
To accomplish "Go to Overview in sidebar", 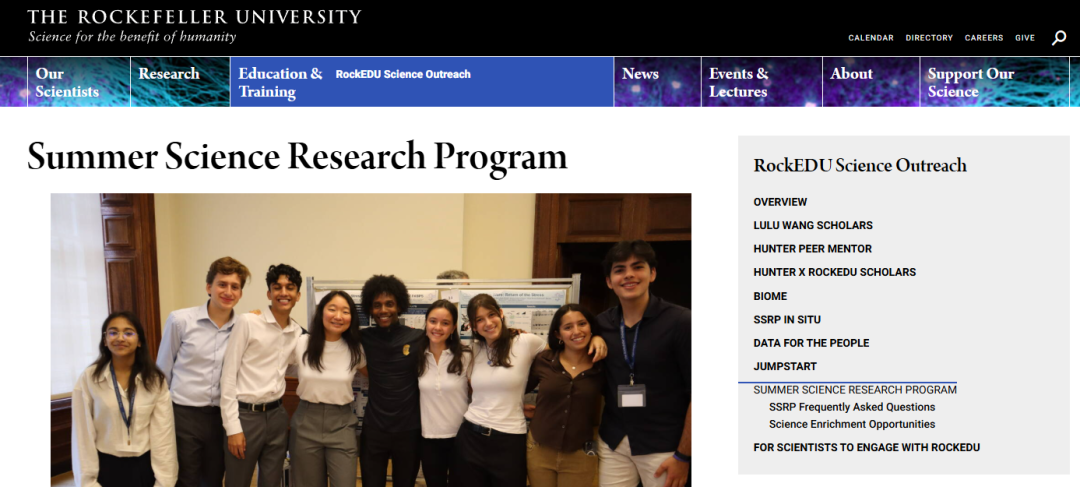I will click(x=780, y=202).
